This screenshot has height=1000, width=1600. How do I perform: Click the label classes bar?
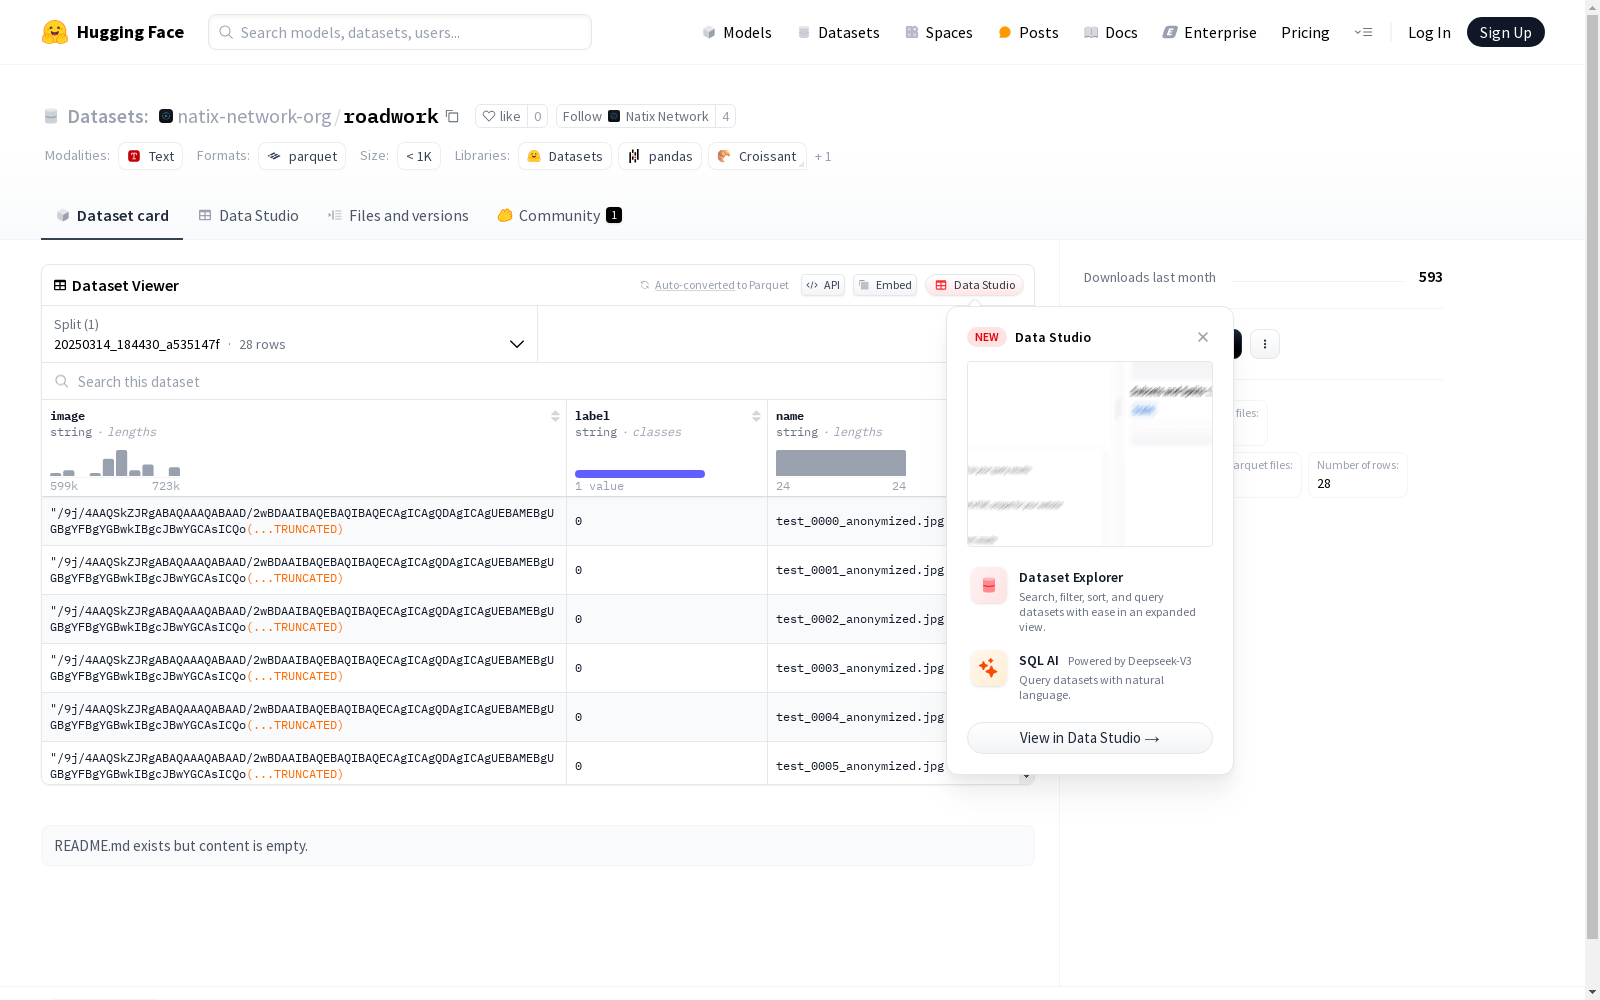pyautogui.click(x=640, y=474)
